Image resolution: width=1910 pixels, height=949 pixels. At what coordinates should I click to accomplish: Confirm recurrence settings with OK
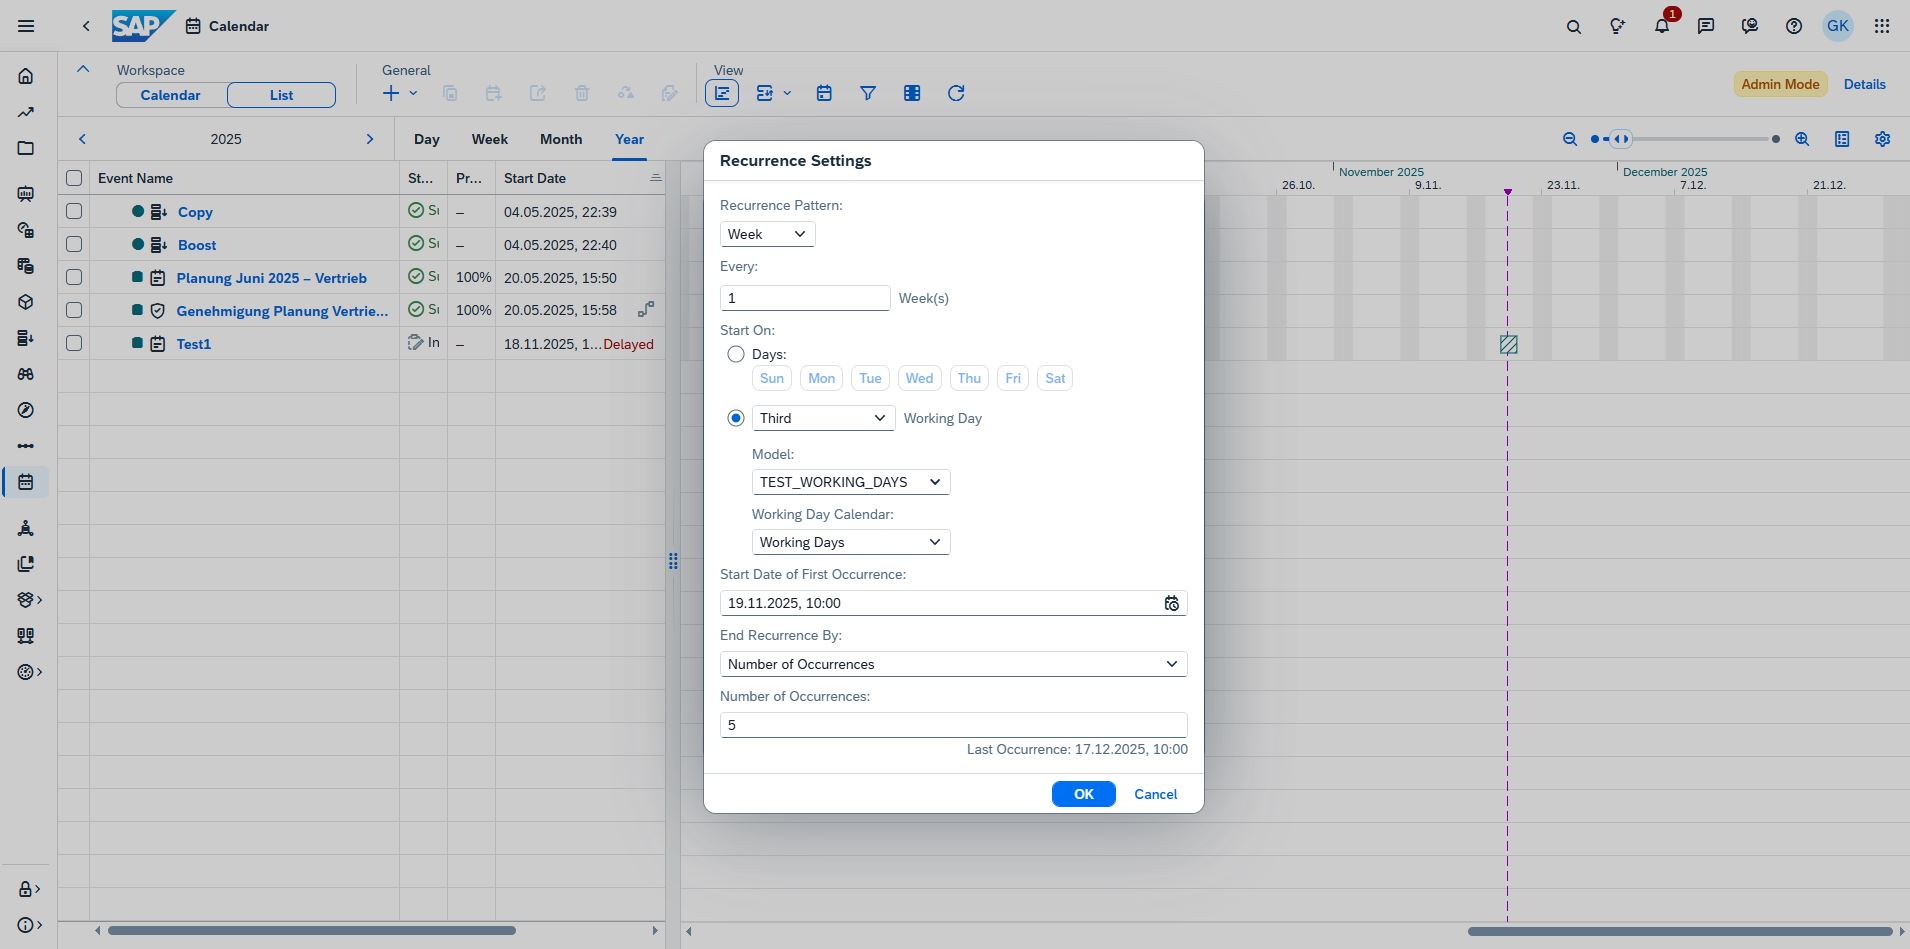(1083, 794)
